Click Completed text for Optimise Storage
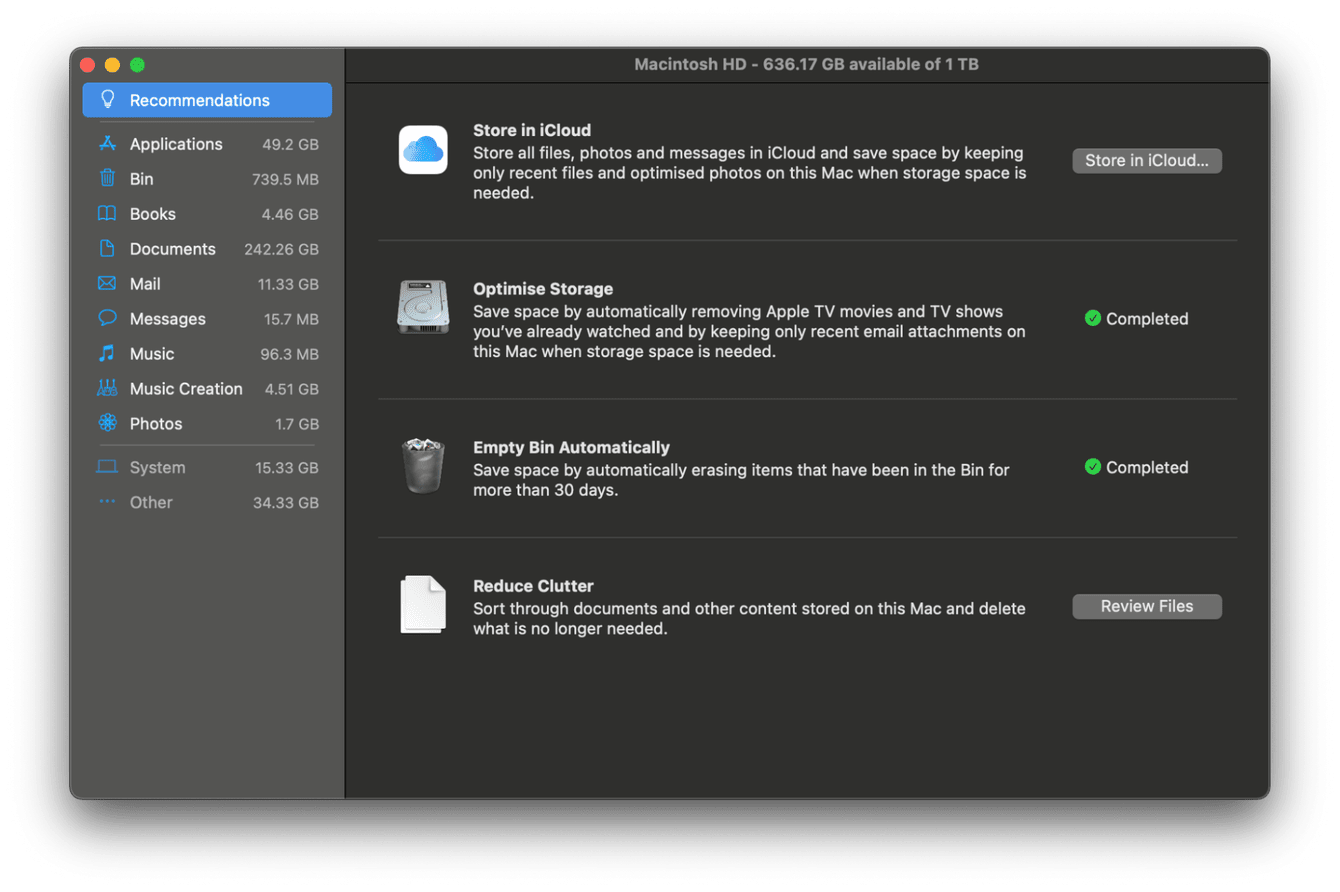Viewport: 1340px width, 892px height. click(x=1147, y=319)
